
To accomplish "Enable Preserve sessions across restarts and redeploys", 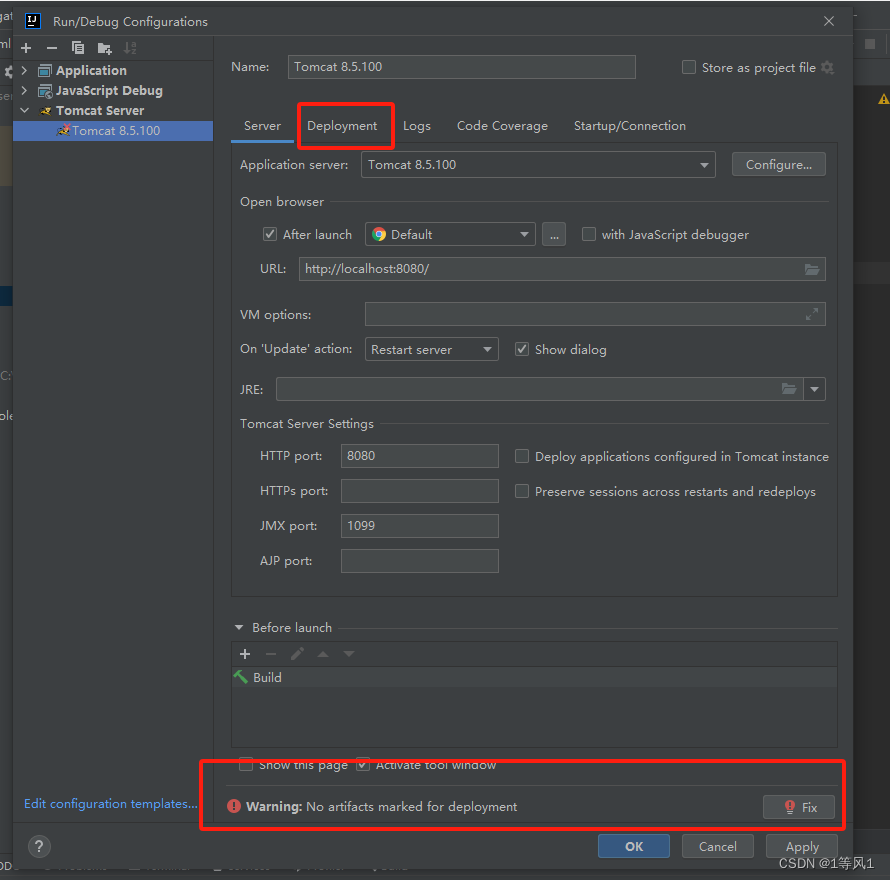I will pos(522,491).
